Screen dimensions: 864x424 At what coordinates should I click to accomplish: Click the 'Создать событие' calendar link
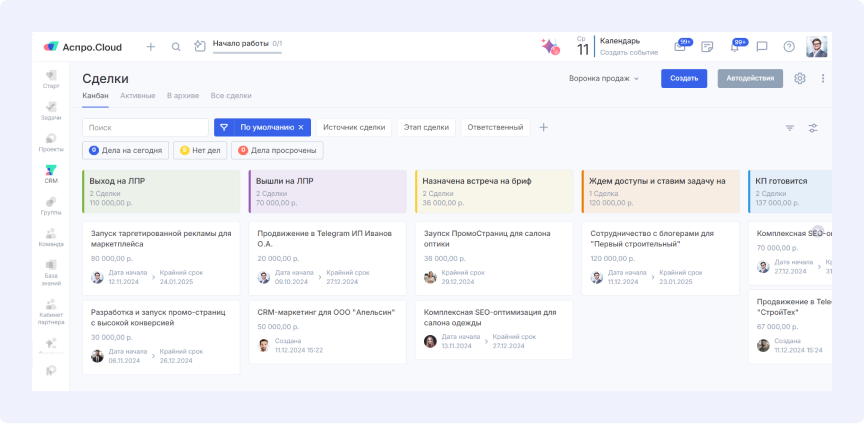[628, 52]
